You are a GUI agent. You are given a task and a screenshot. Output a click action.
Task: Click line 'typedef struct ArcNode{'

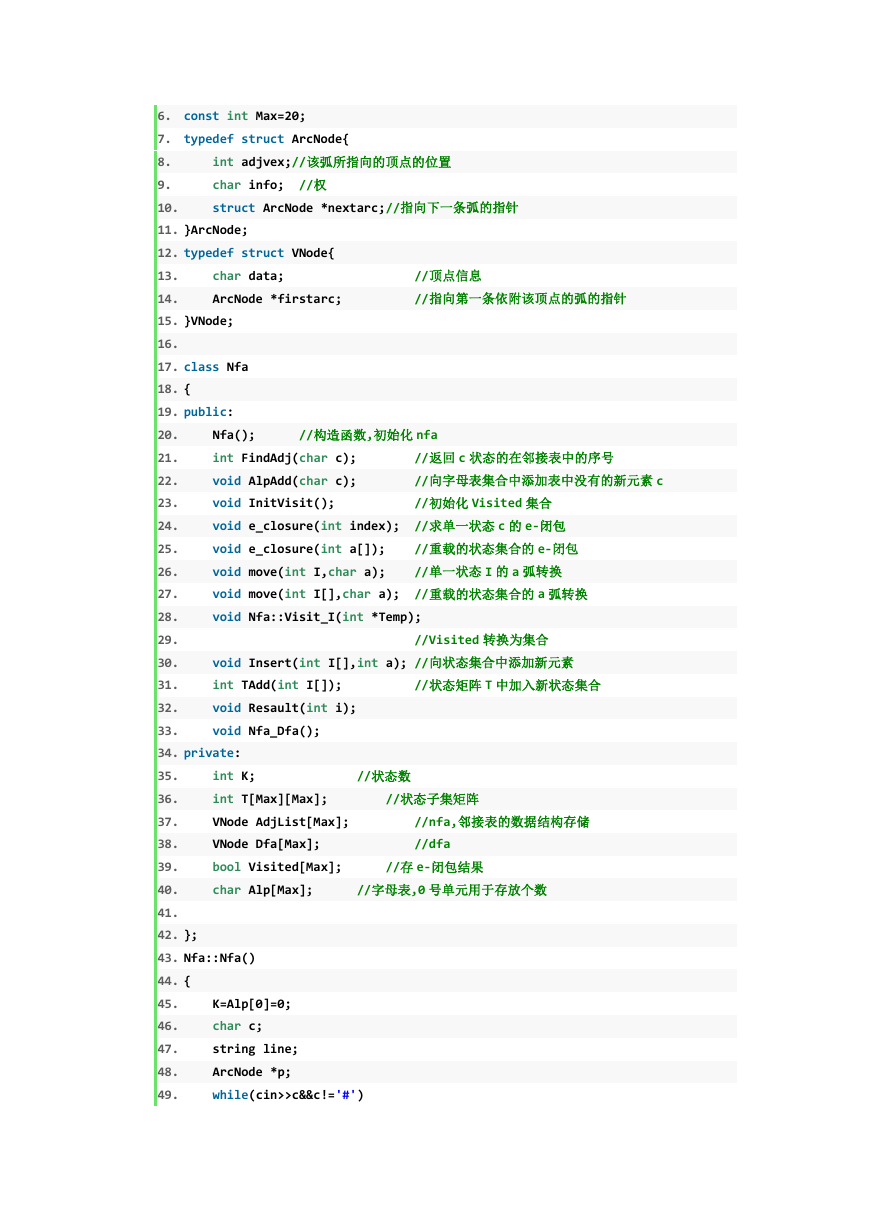point(266,139)
